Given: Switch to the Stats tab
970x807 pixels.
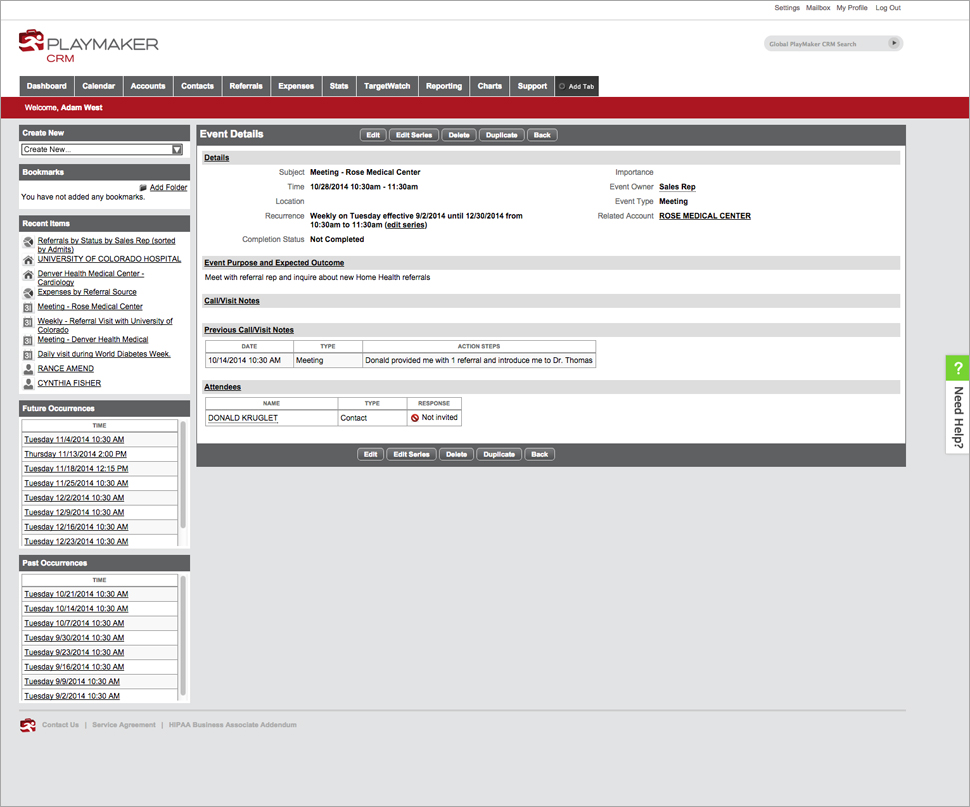Looking at the screenshot, I should click(339, 86).
